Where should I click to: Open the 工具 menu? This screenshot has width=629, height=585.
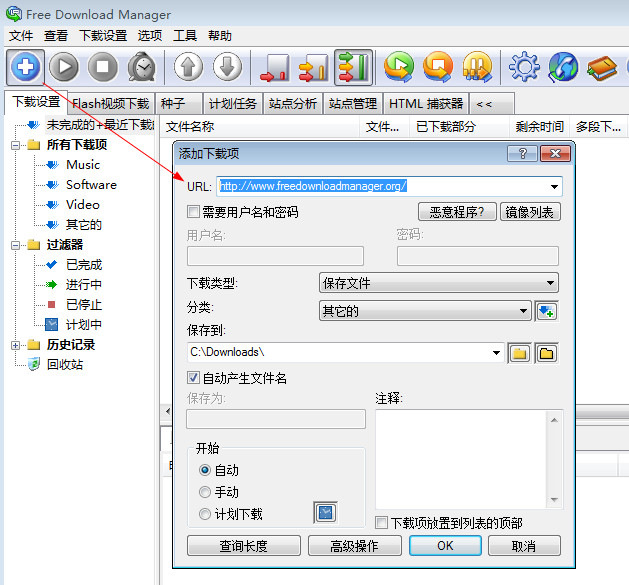pyautogui.click(x=185, y=36)
